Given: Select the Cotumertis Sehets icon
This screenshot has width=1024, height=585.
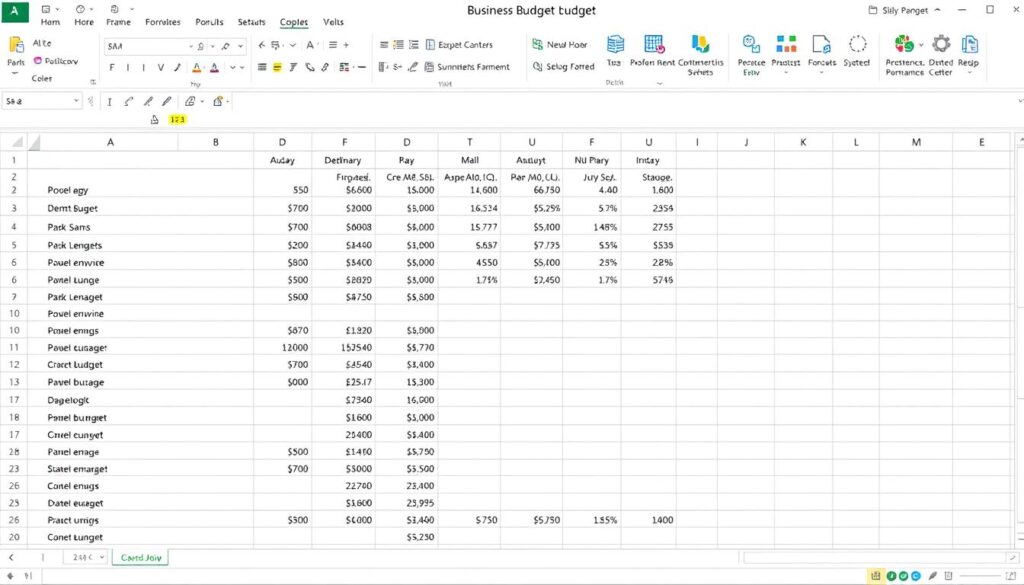Looking at the screenshot, I should pyautogui.click(x=700, y=47).
